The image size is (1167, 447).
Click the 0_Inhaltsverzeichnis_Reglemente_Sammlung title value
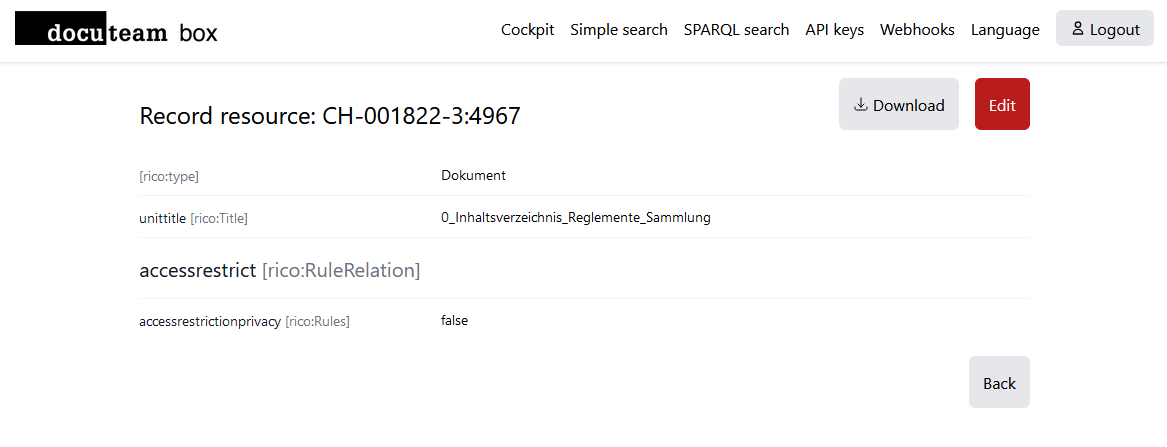coord(575,217)
